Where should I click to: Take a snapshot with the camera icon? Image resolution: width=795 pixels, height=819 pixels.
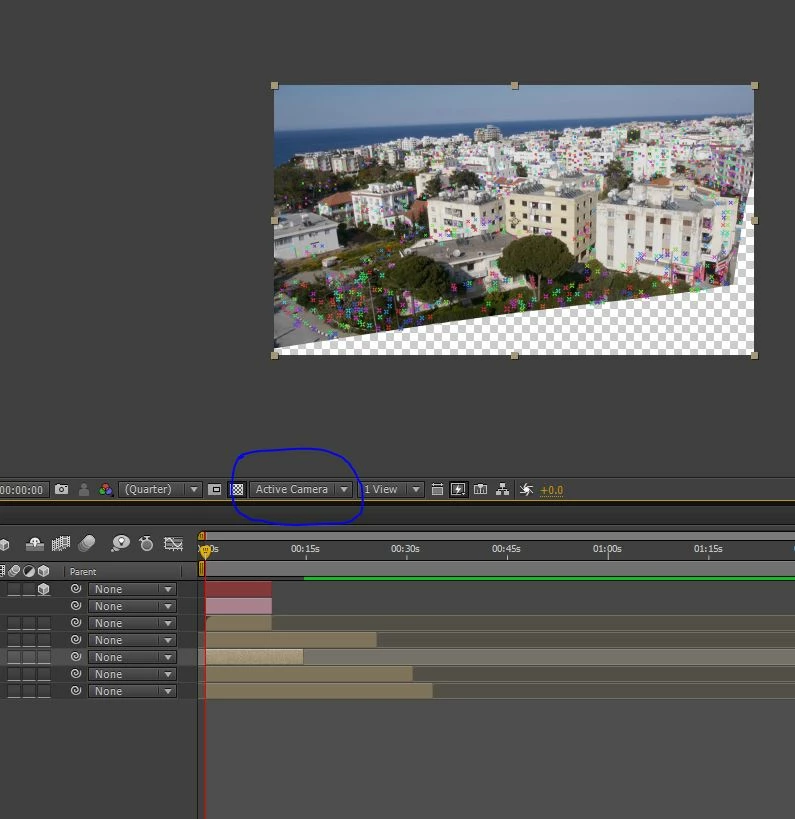click(x=61, y=489)
